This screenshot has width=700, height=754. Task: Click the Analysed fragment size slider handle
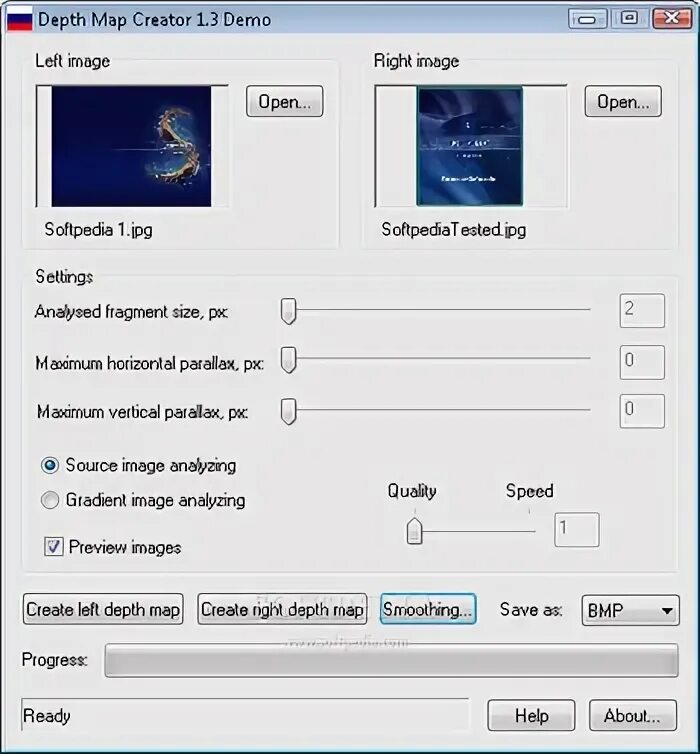pyautogui.click(x=288, y=311)
